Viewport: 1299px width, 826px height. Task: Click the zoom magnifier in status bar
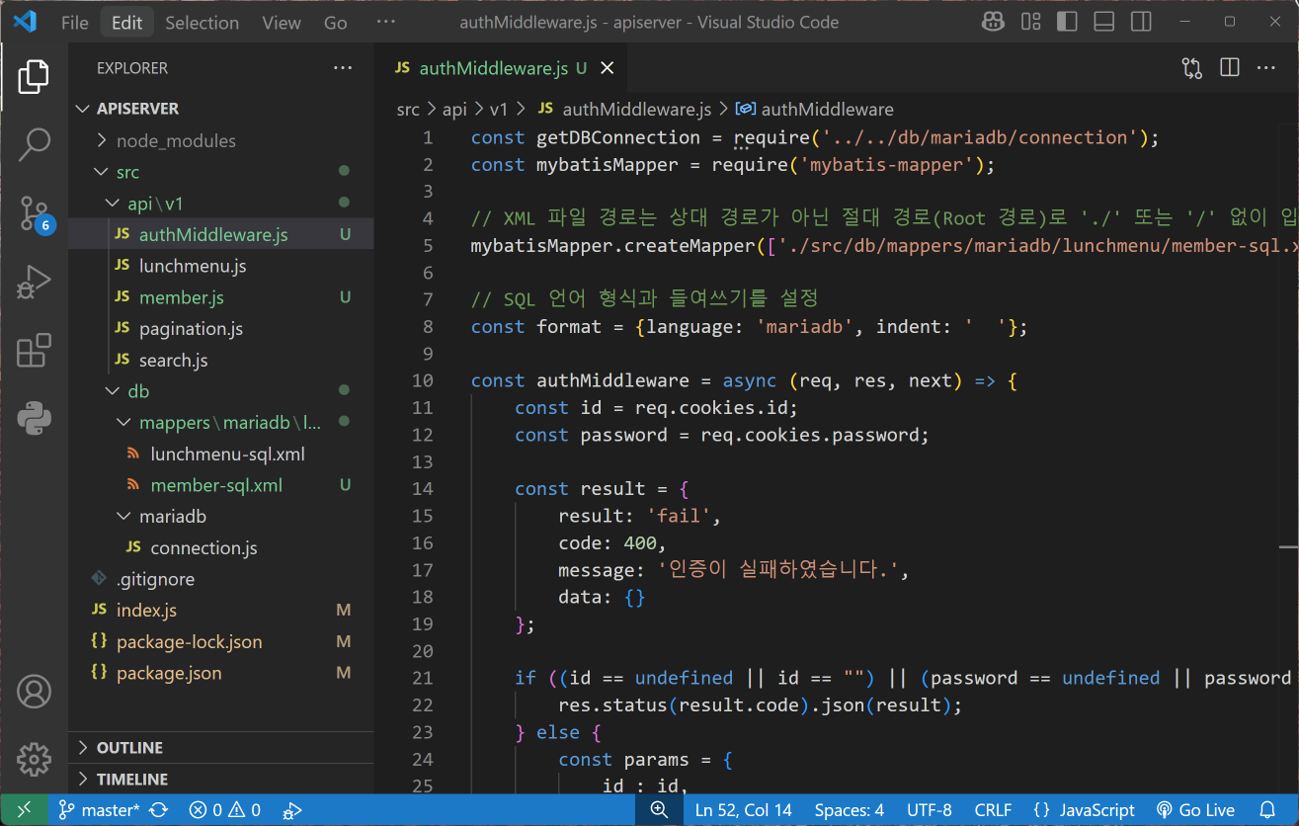point(659,810)
